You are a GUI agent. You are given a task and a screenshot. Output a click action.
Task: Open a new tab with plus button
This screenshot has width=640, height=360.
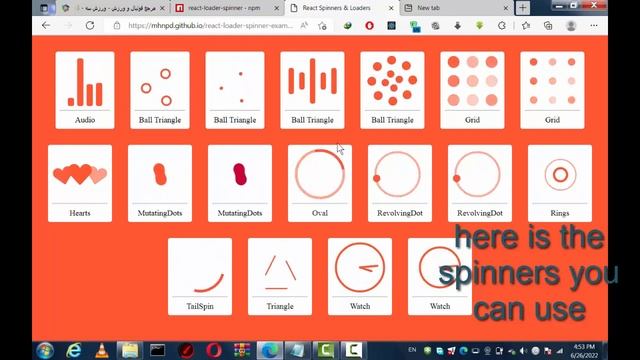tap(522, 8)
